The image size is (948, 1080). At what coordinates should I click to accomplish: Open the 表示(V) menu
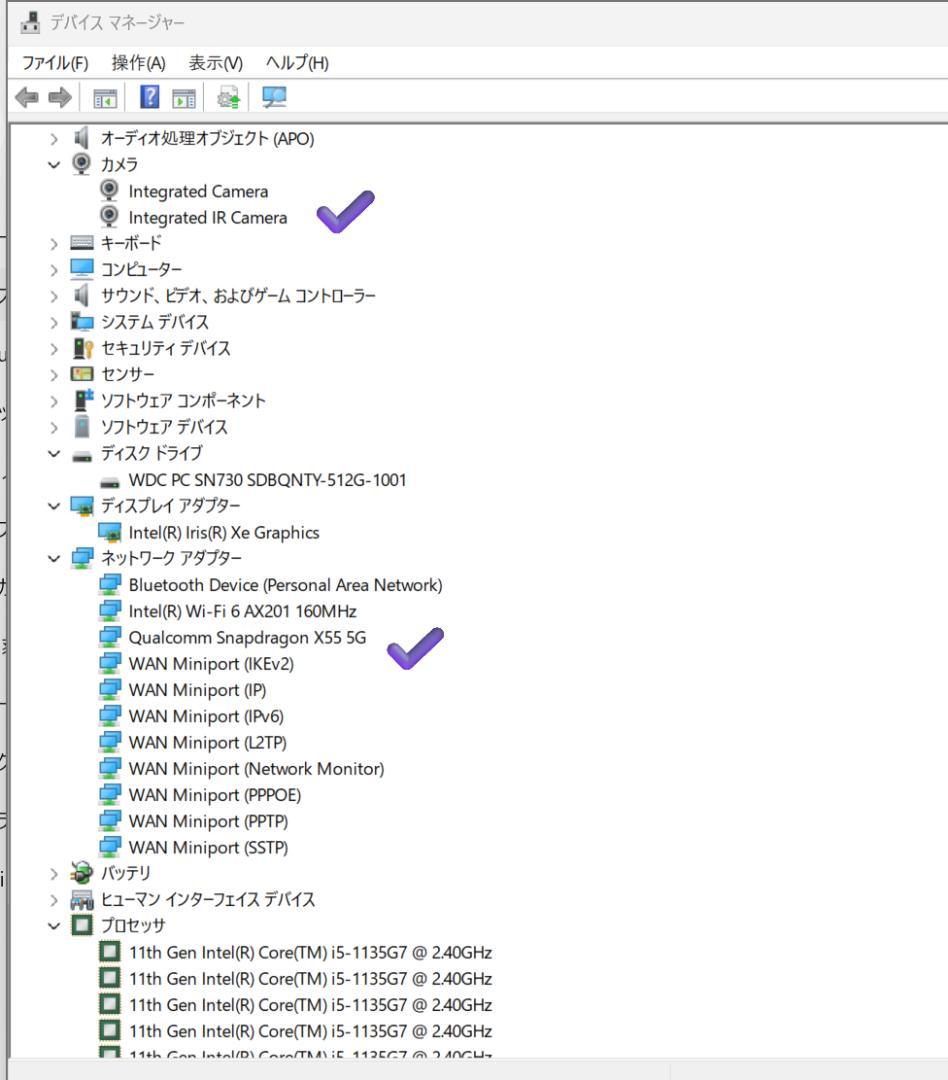[x=216, y=63]
